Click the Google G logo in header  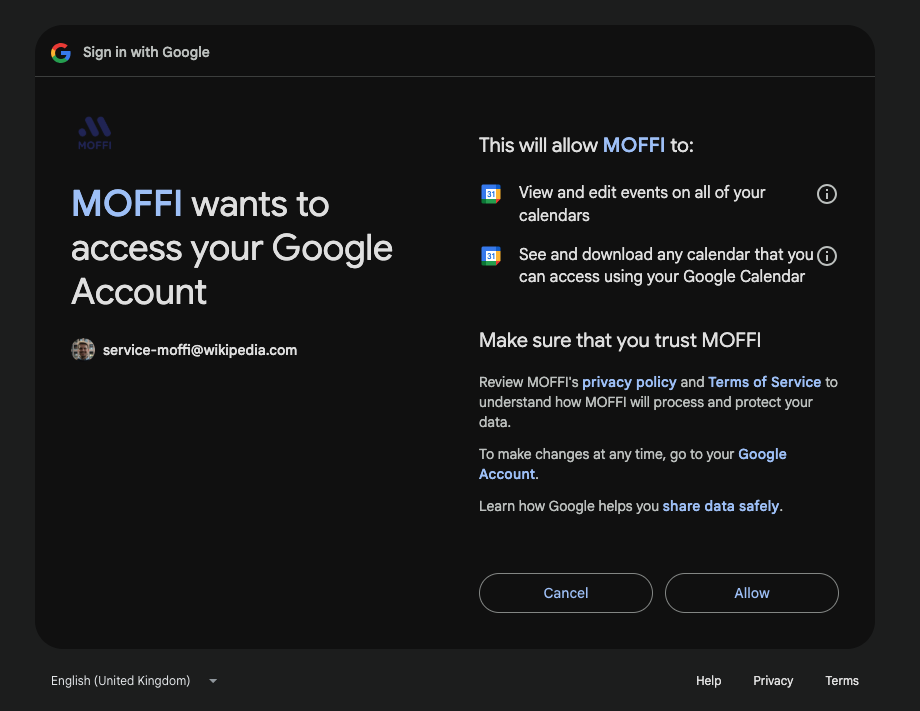[x=60, y=53]
